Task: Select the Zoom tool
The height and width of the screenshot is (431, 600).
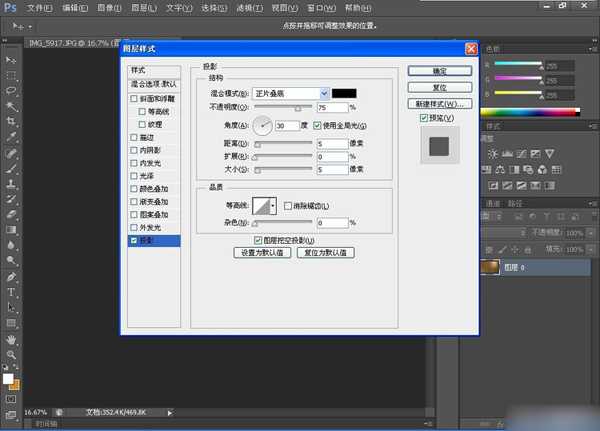Action: [11, 355]
